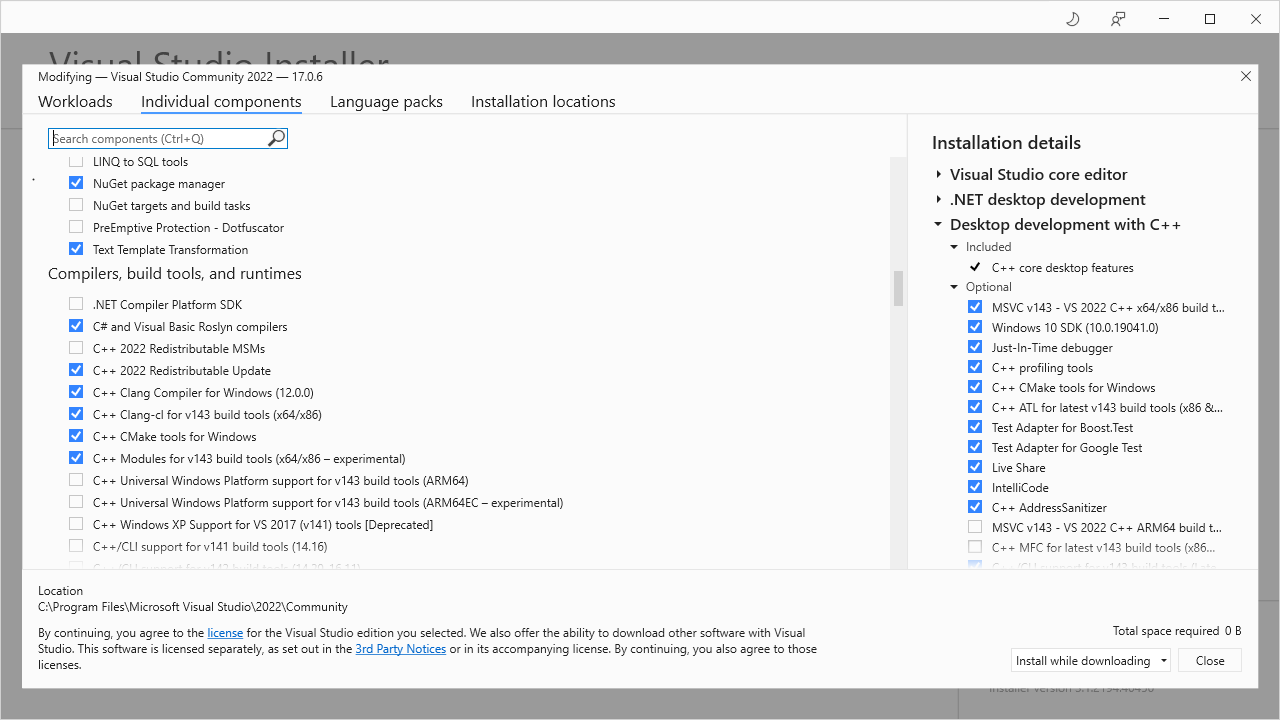Screen dimensions: 1280x720
Task: Switch to the Workloads tab
Action: coord(75,101)
